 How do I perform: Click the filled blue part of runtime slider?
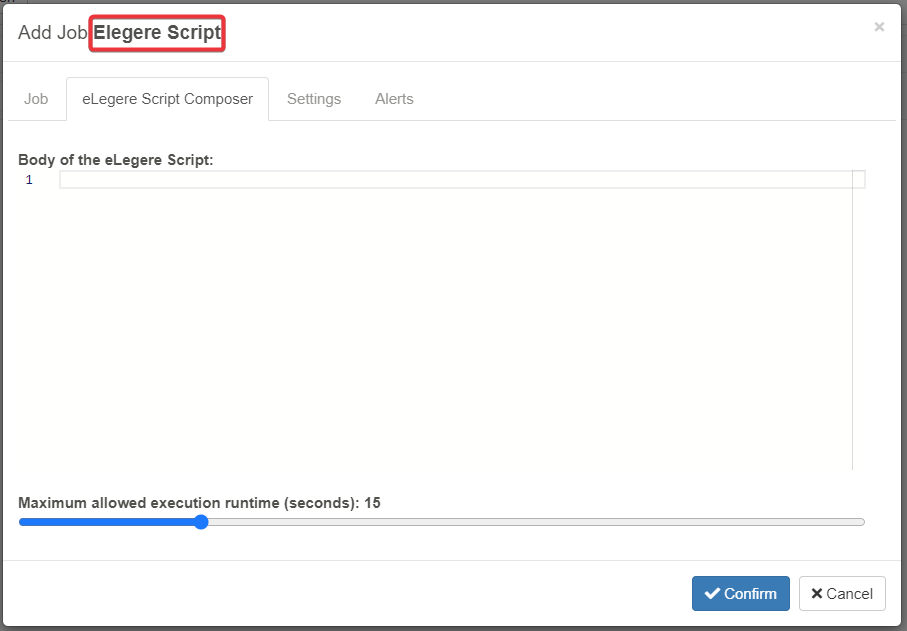pyautogui.click(x=110, y=522)
